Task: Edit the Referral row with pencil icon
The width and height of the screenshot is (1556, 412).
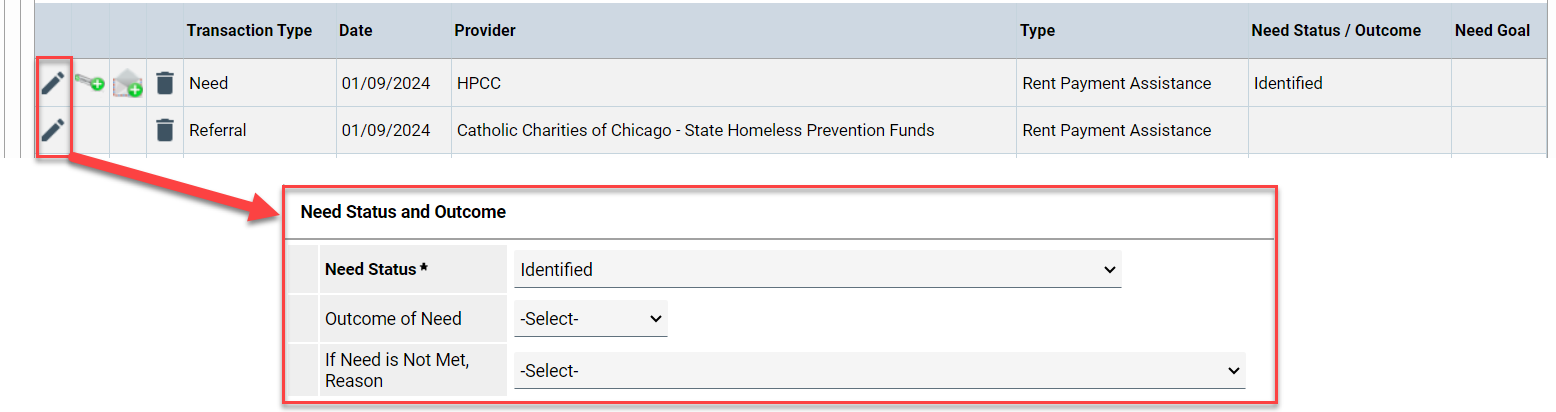Action: point(53,130)
